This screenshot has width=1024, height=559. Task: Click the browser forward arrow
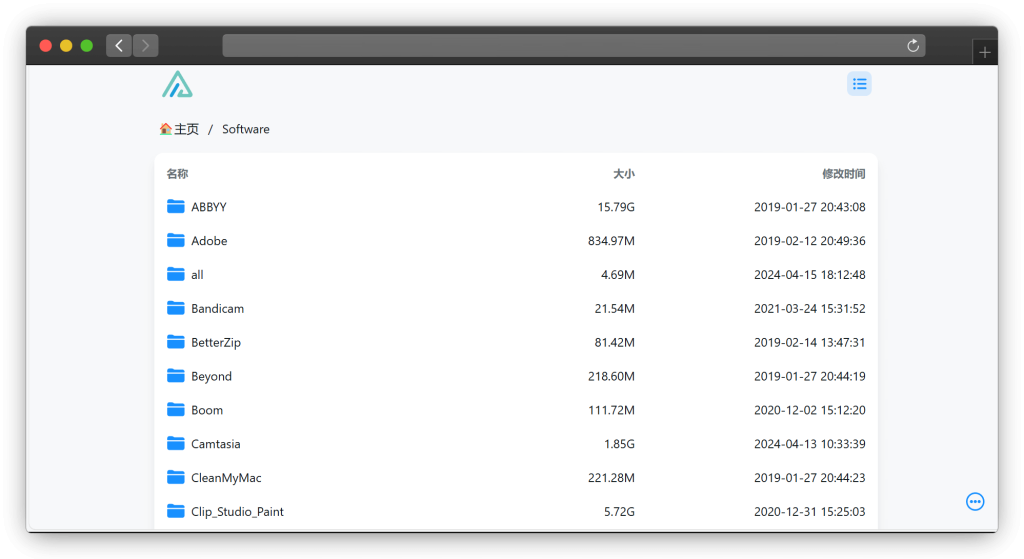point(146,46)
